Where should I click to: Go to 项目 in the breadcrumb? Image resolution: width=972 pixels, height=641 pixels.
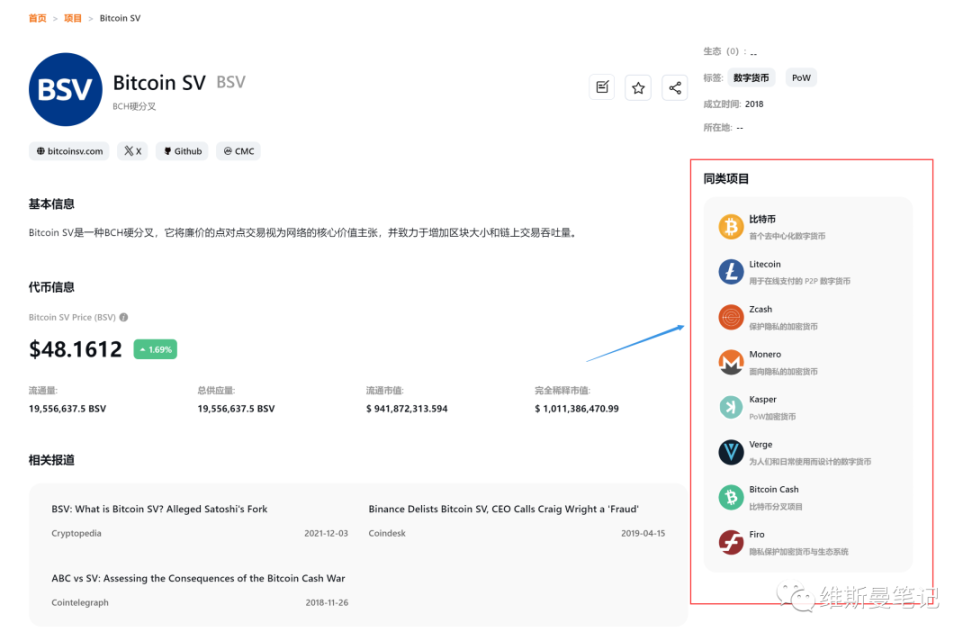point(73,18)
